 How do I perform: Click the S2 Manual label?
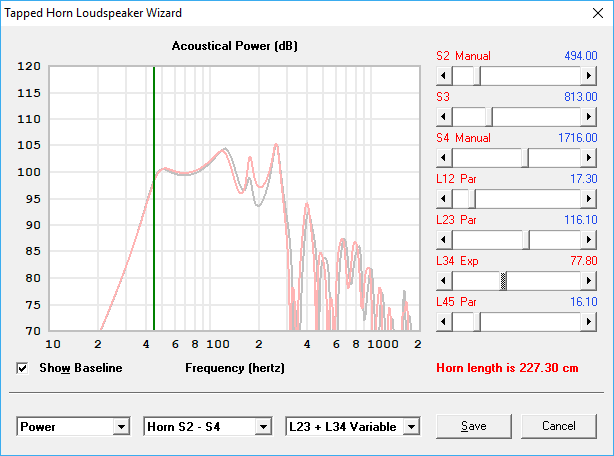463,56
